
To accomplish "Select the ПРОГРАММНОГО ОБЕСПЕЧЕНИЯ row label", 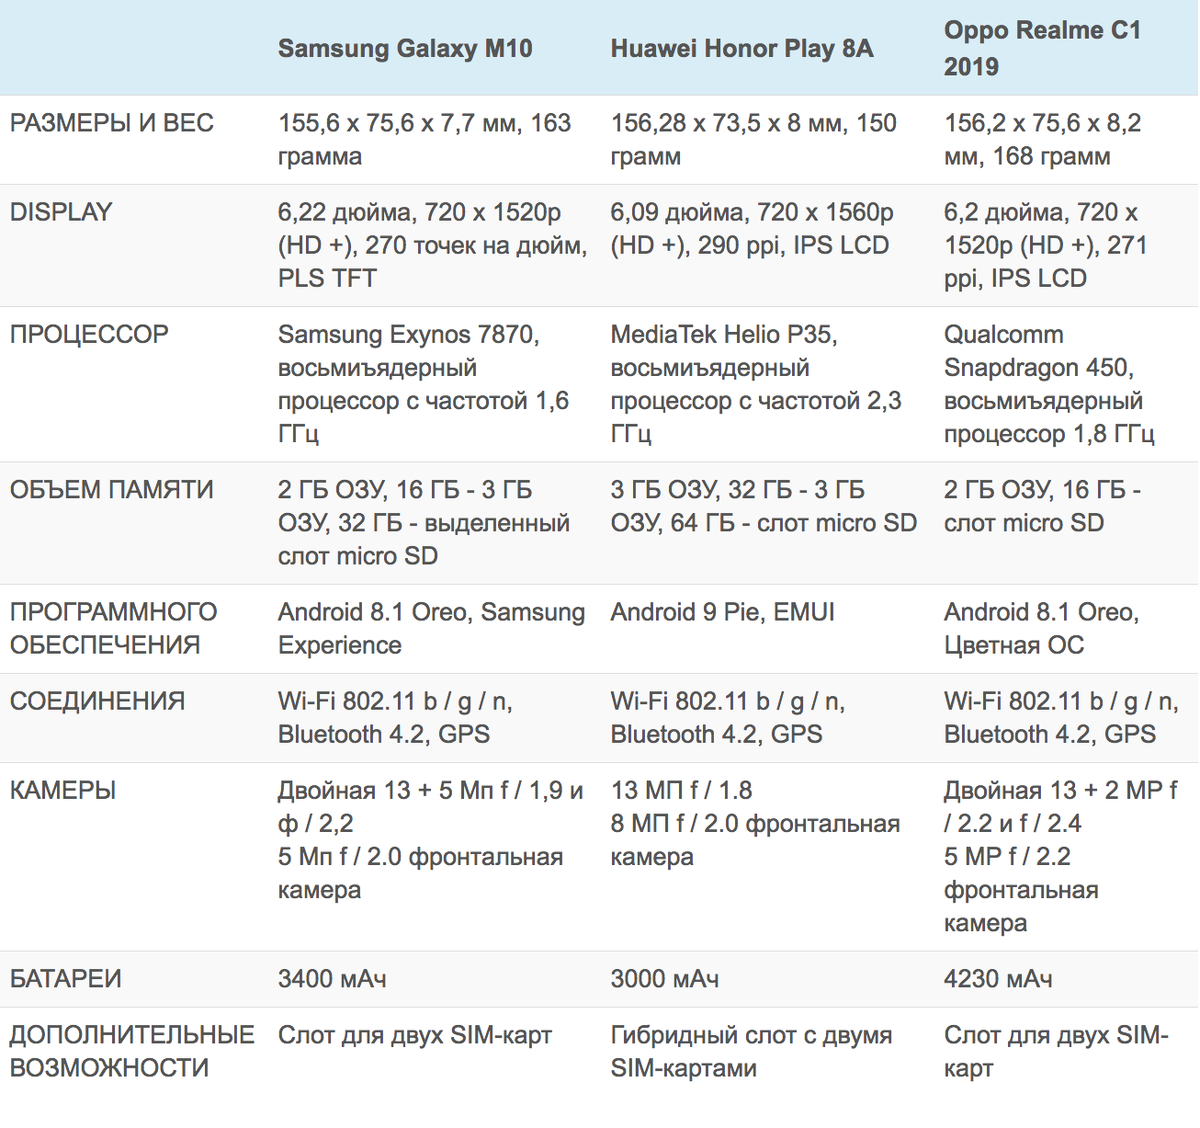I will [113, 628].
